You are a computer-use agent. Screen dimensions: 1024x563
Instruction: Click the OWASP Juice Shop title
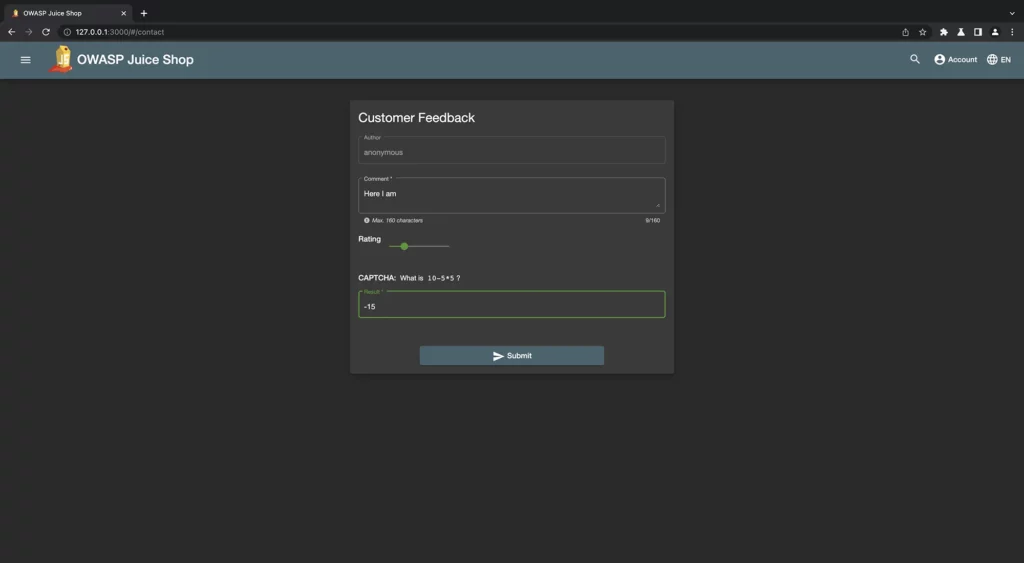coord(135,59)
